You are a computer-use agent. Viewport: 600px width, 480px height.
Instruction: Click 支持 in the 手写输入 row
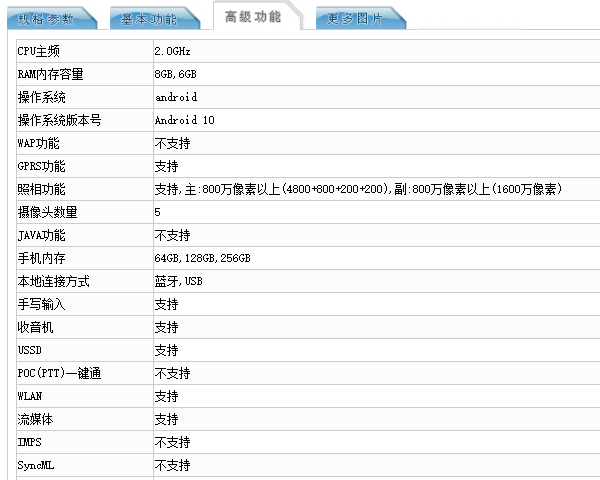point(166,304)
